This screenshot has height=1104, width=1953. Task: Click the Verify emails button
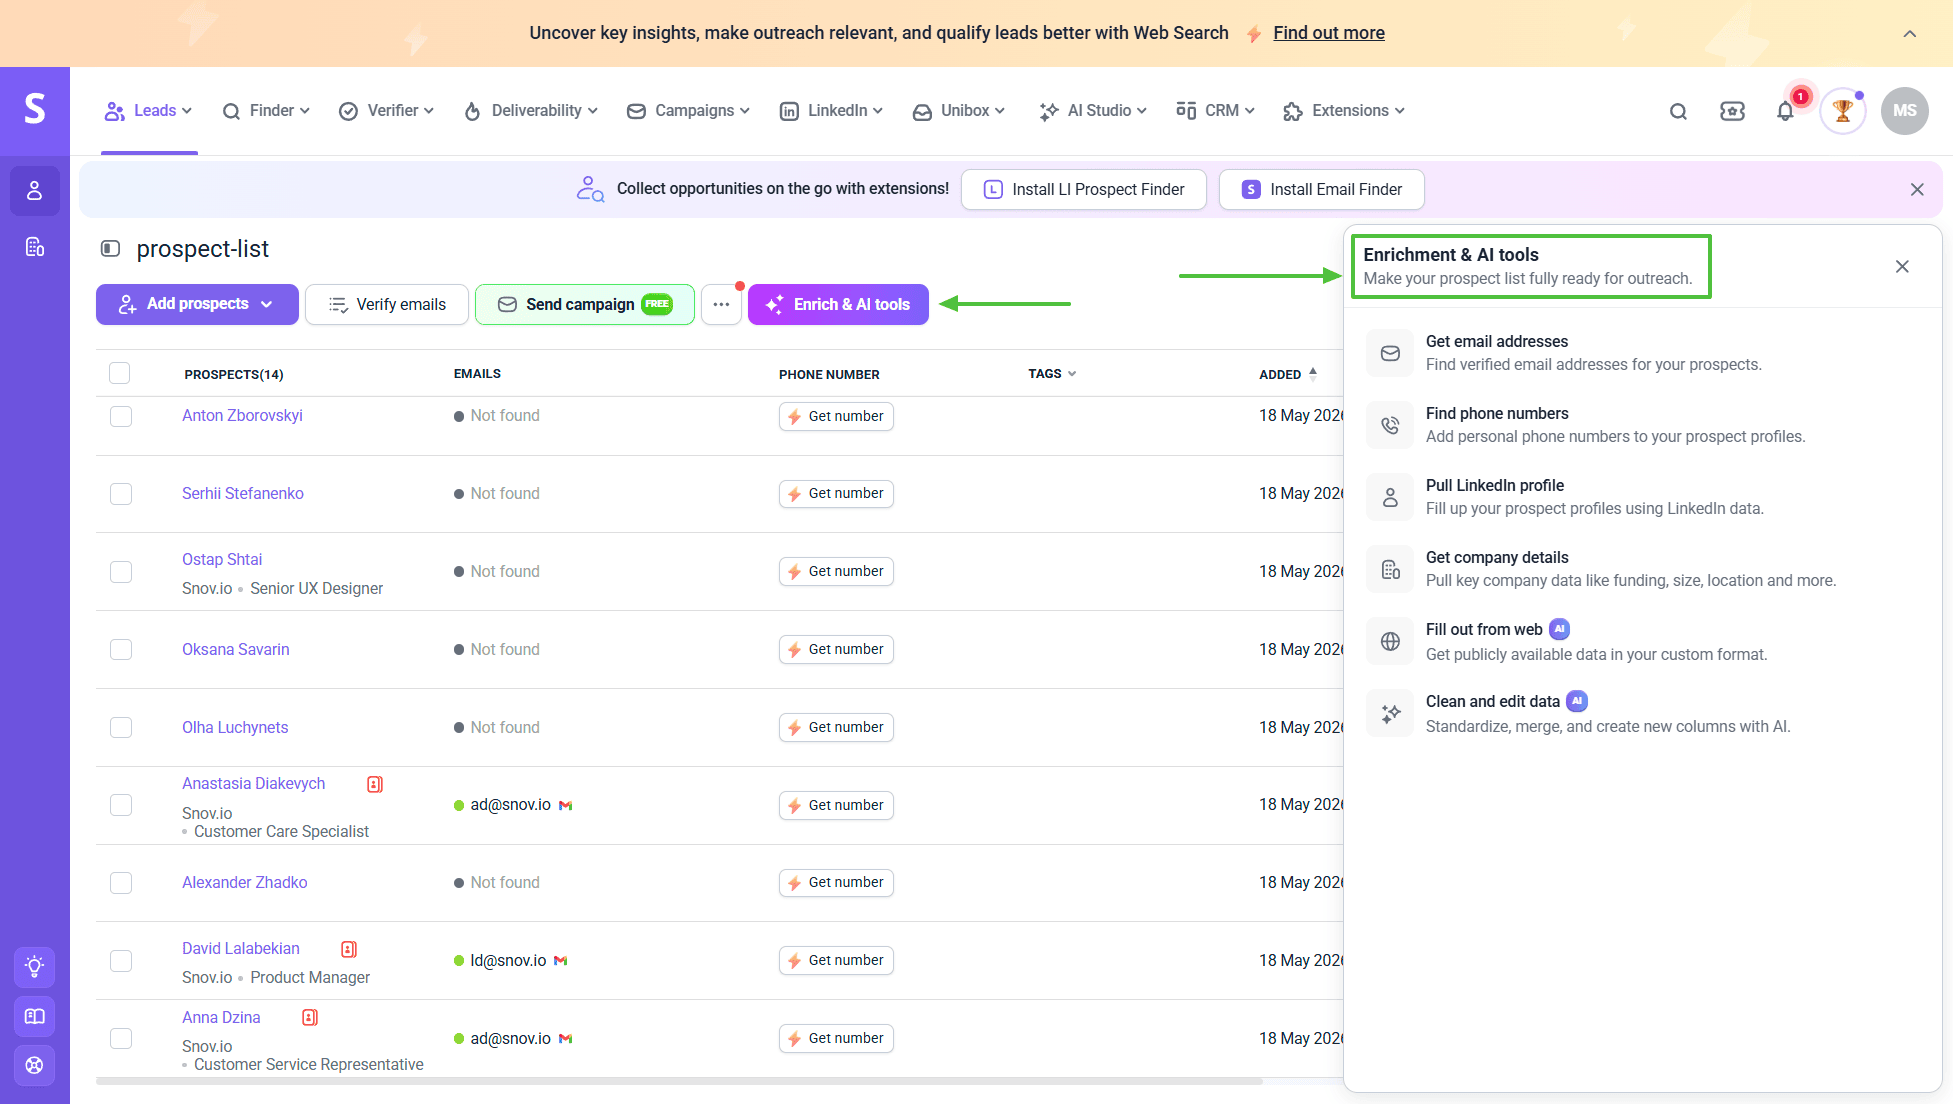point(387,304)
